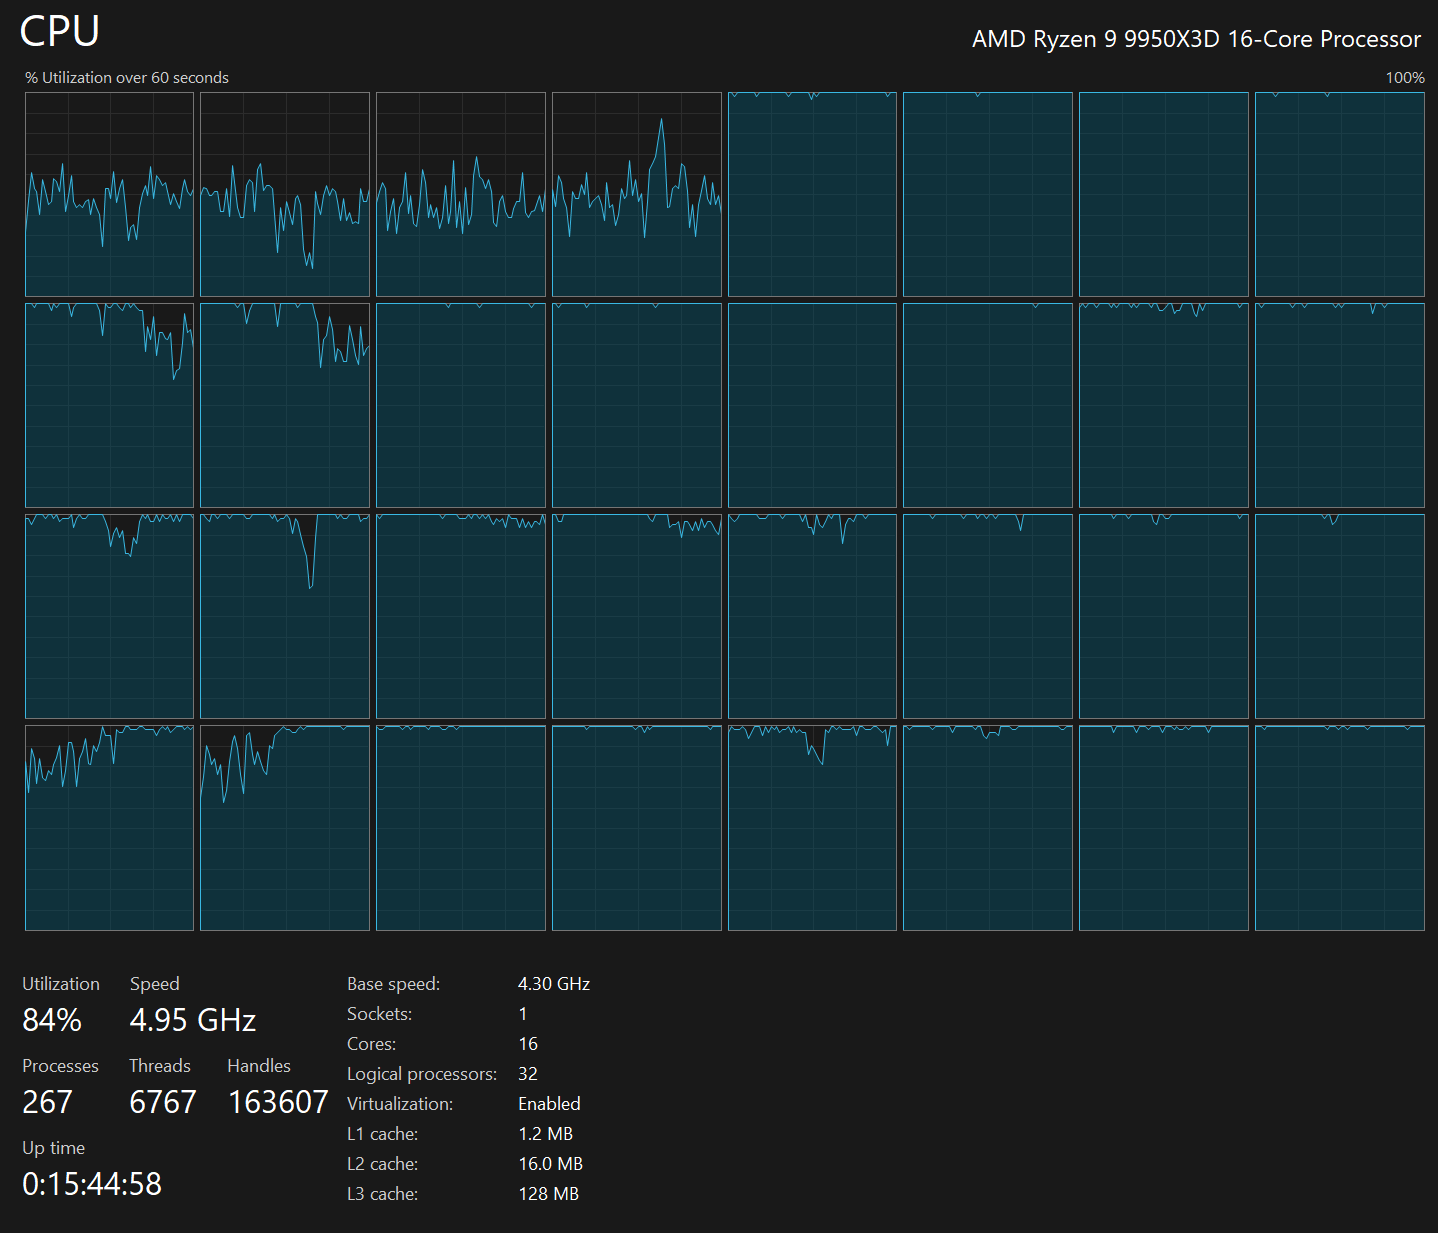Screen dimensions: 1438x1233
Task: Click the Threads value showing 6767
Action: [163, 1102]
